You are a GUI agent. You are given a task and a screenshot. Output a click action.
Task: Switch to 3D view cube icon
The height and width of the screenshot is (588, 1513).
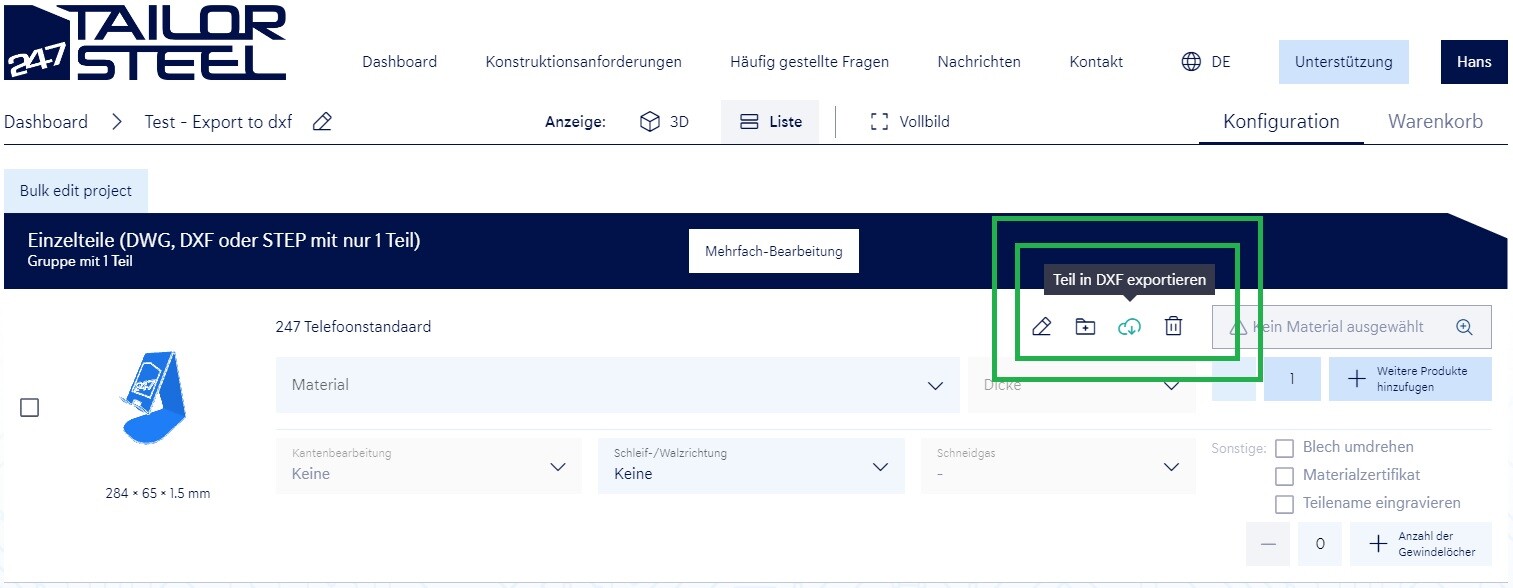tap(650, 122)
